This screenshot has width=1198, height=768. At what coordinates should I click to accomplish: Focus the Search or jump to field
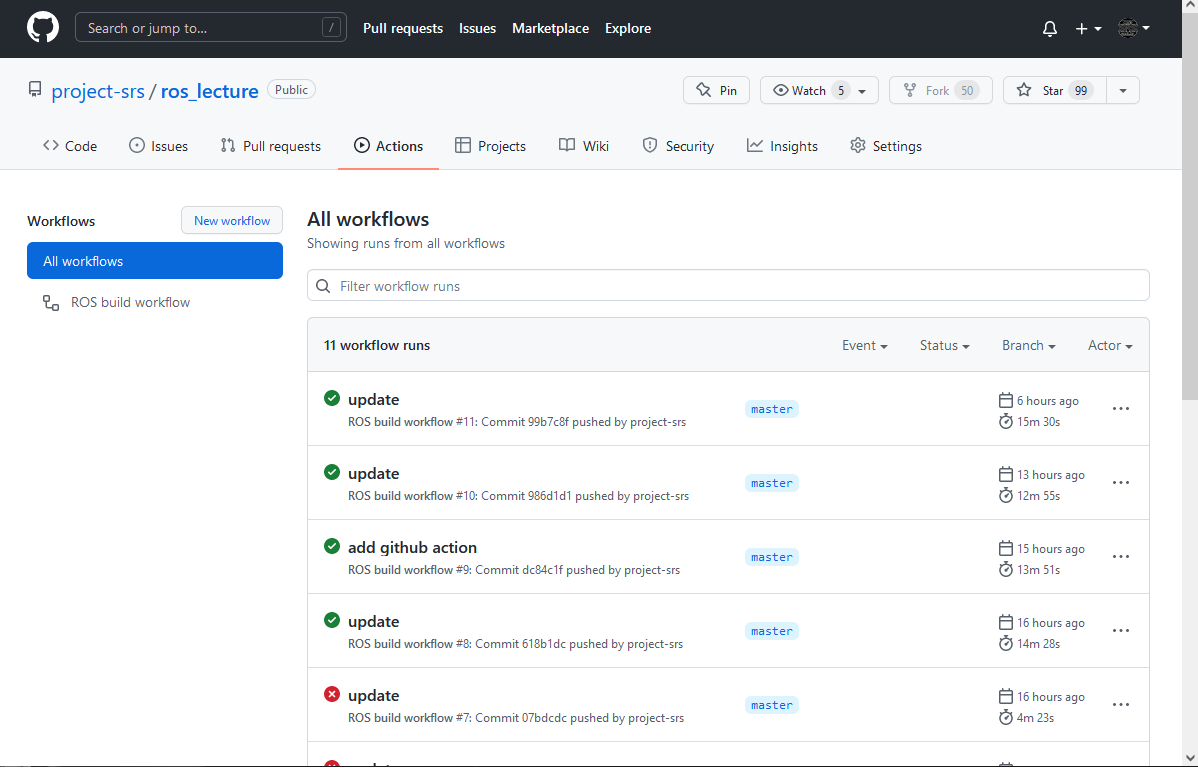click(x=211, y=28)
